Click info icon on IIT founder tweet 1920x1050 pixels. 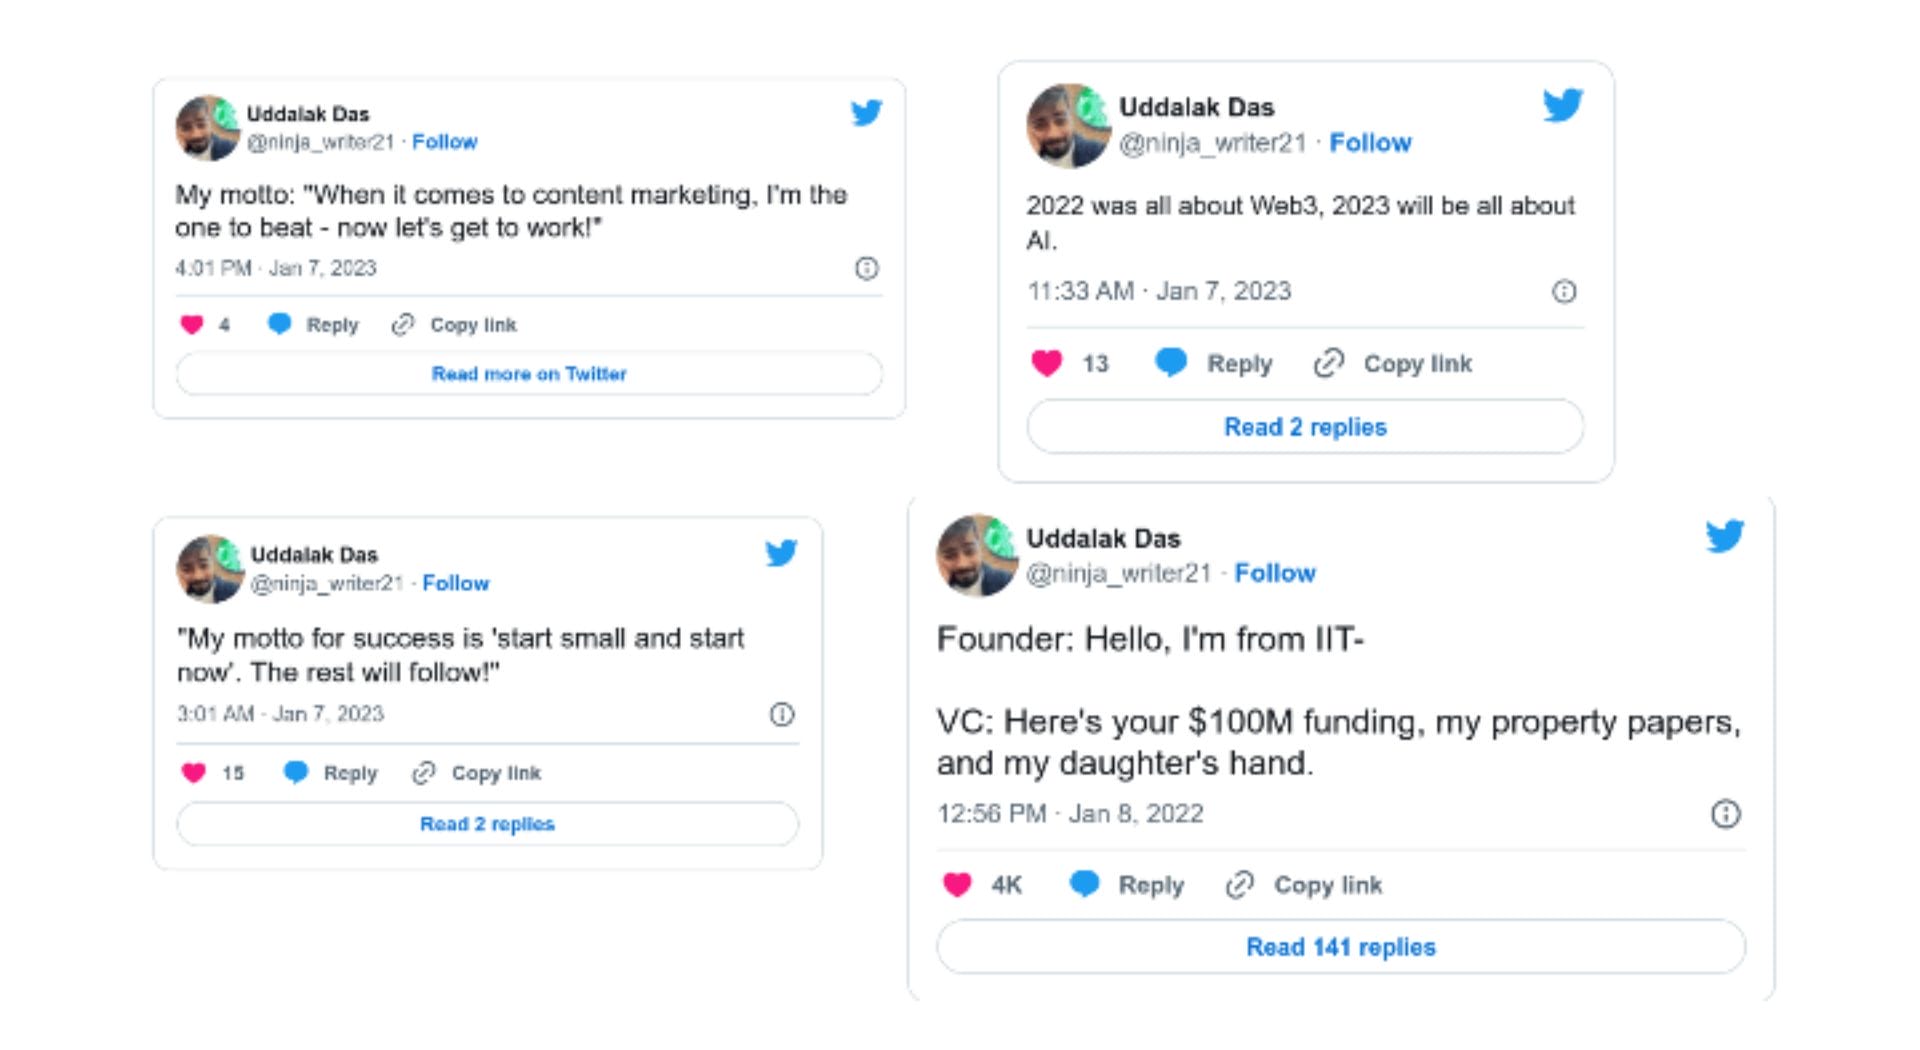click(1725, 814)
